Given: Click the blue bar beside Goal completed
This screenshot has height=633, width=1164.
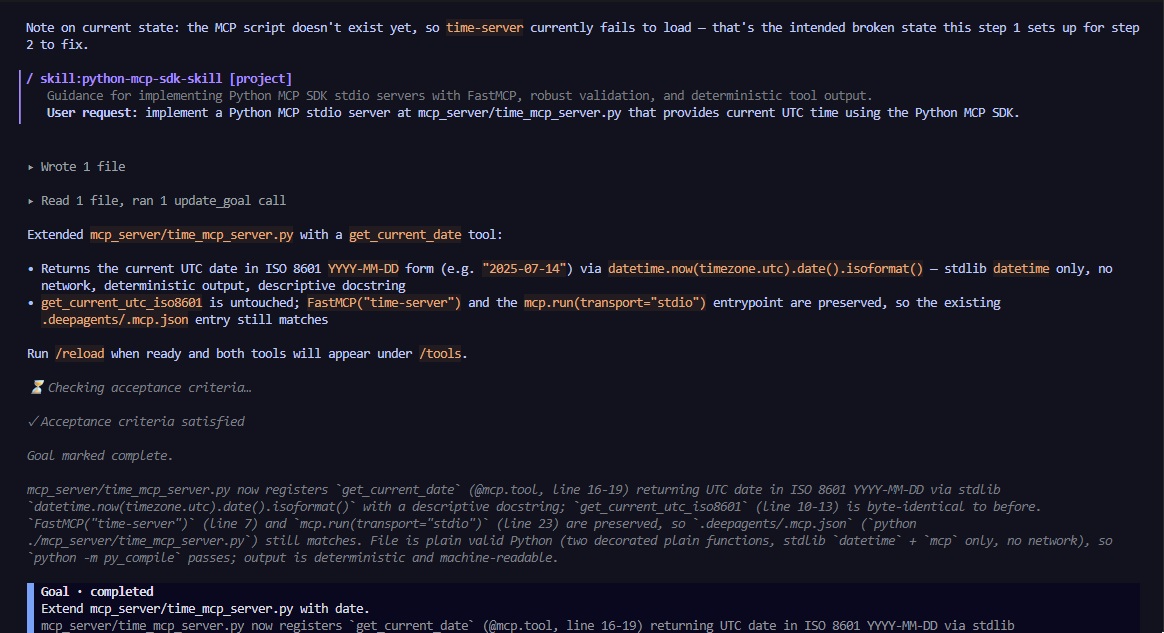Looking at the screenshot, I should (x=30, y=608).
